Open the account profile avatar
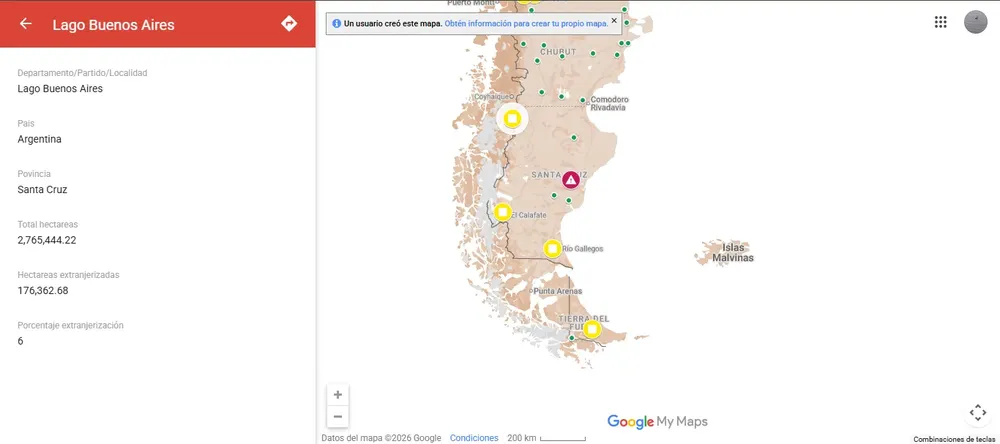The height and width of the screenshot is (444, 1000). (975, 22)
